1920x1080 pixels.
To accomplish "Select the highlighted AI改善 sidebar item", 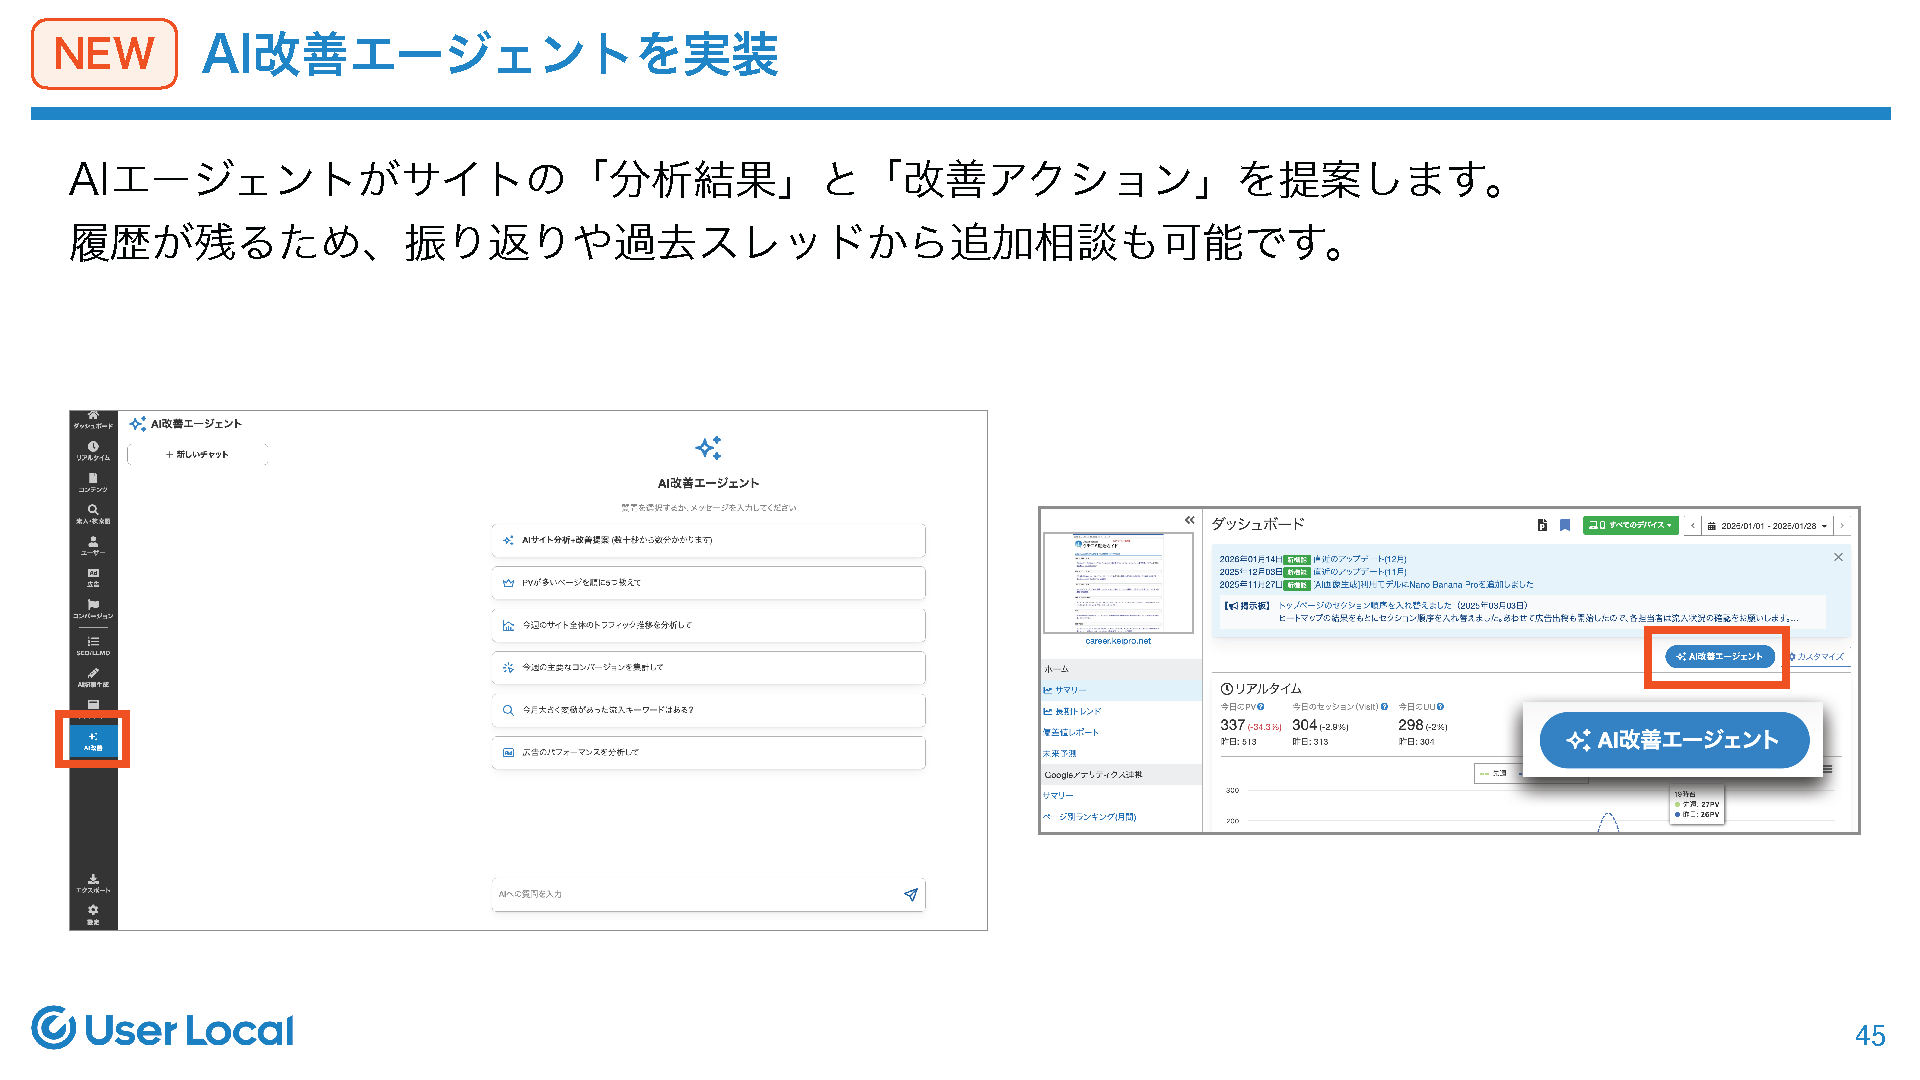I will point(93,740).
